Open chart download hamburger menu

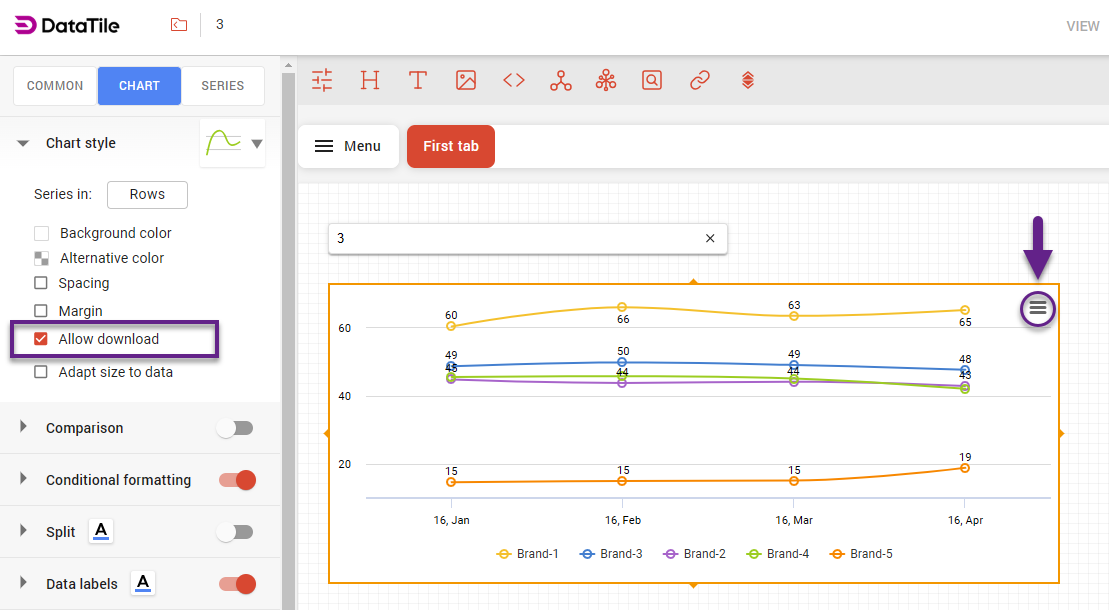[x=1038, y=308]
